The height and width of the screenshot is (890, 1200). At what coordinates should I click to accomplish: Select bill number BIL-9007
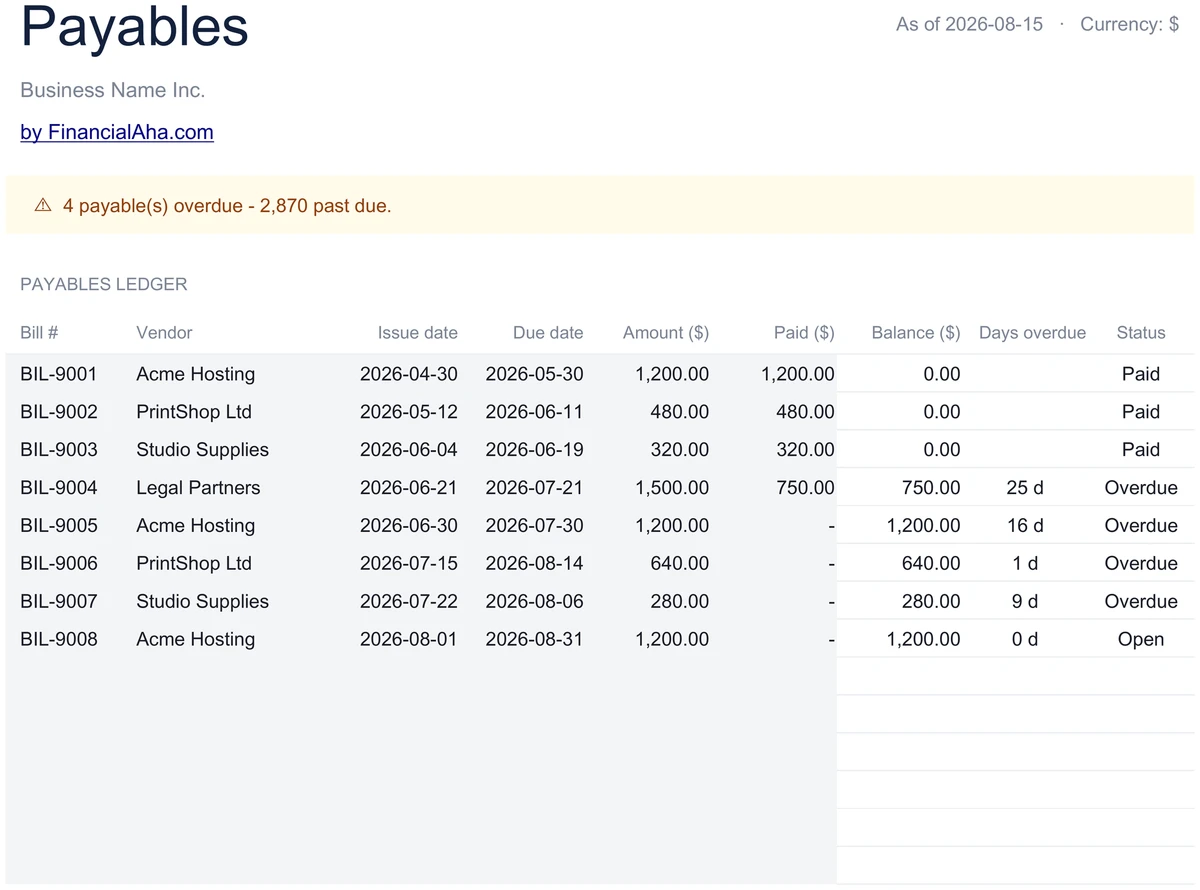(x=59, y=602)
